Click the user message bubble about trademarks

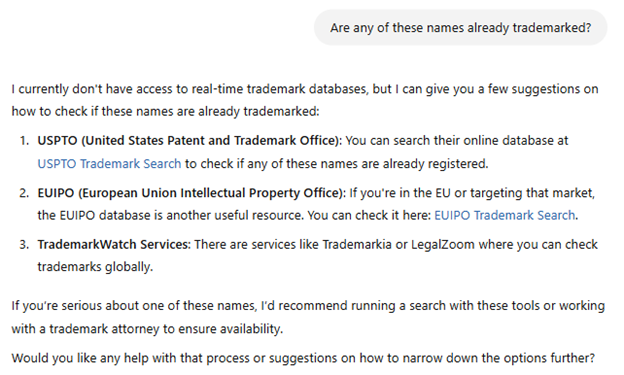pyautogui.click(x=460, y=27)
